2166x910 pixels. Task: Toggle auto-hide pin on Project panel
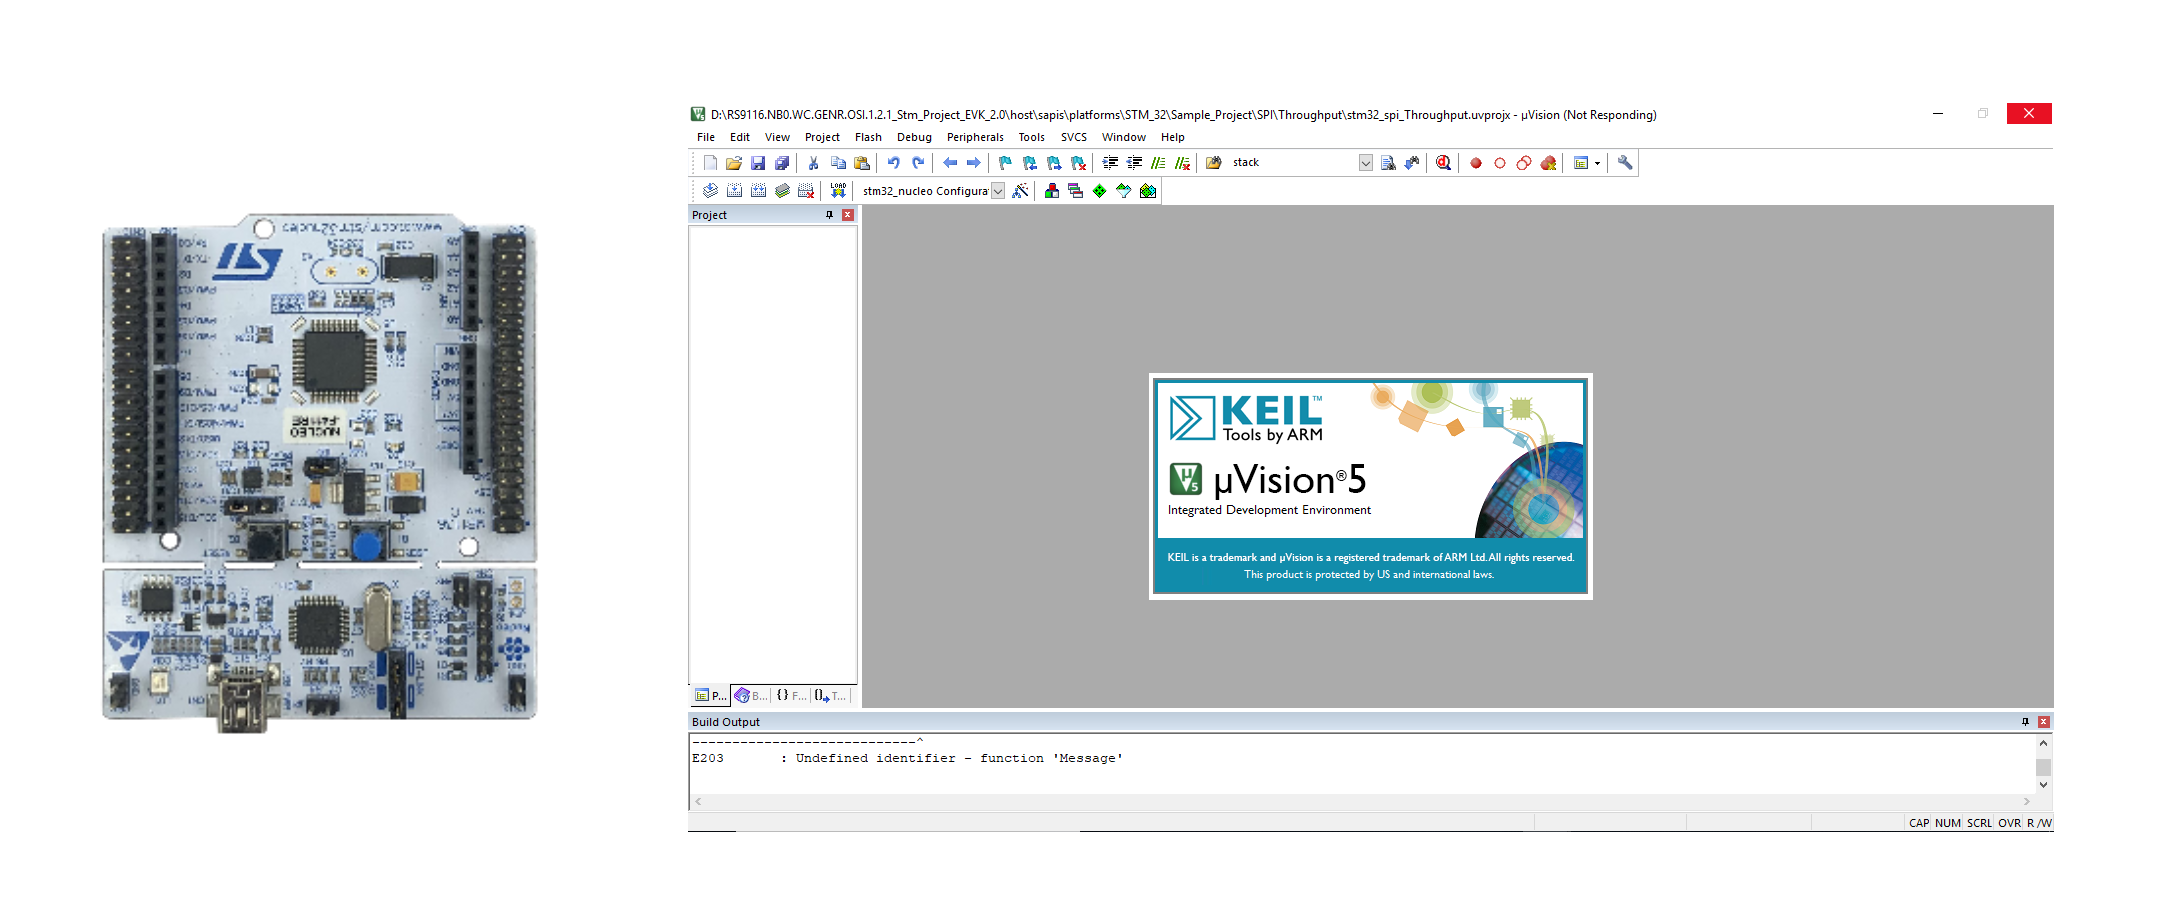[x=828, y=214]
